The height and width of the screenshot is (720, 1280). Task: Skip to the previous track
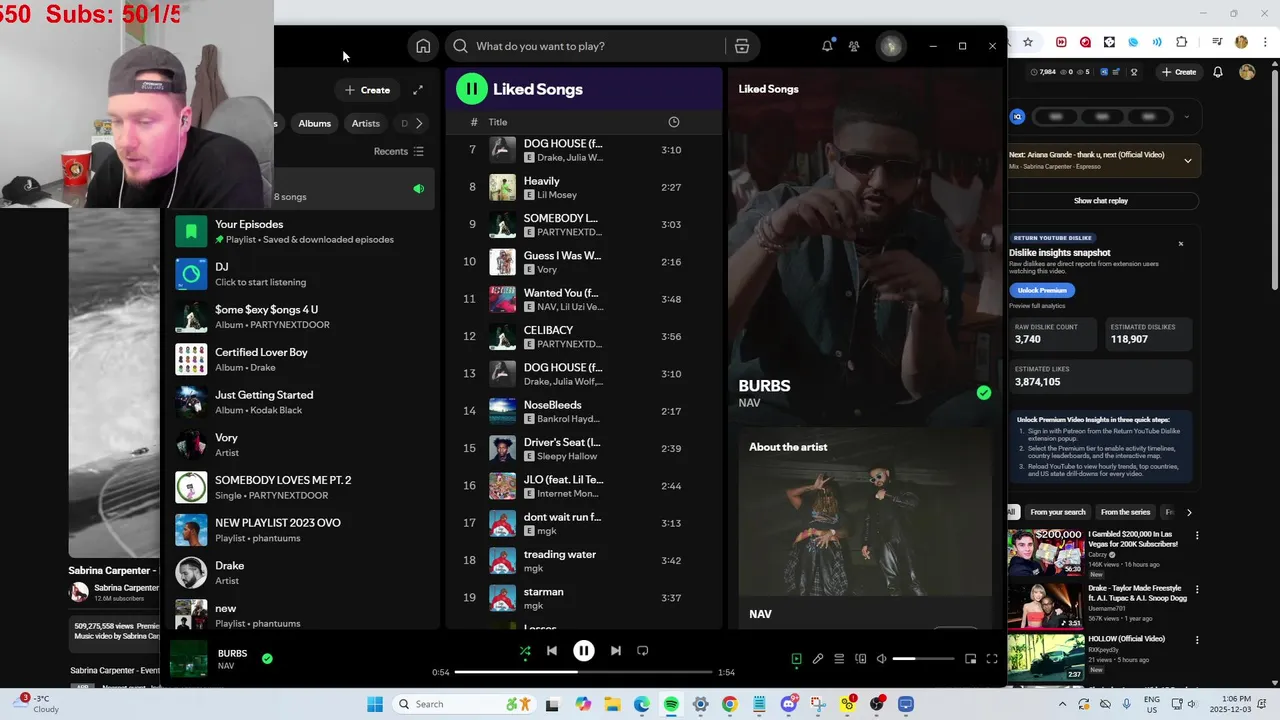552,651
